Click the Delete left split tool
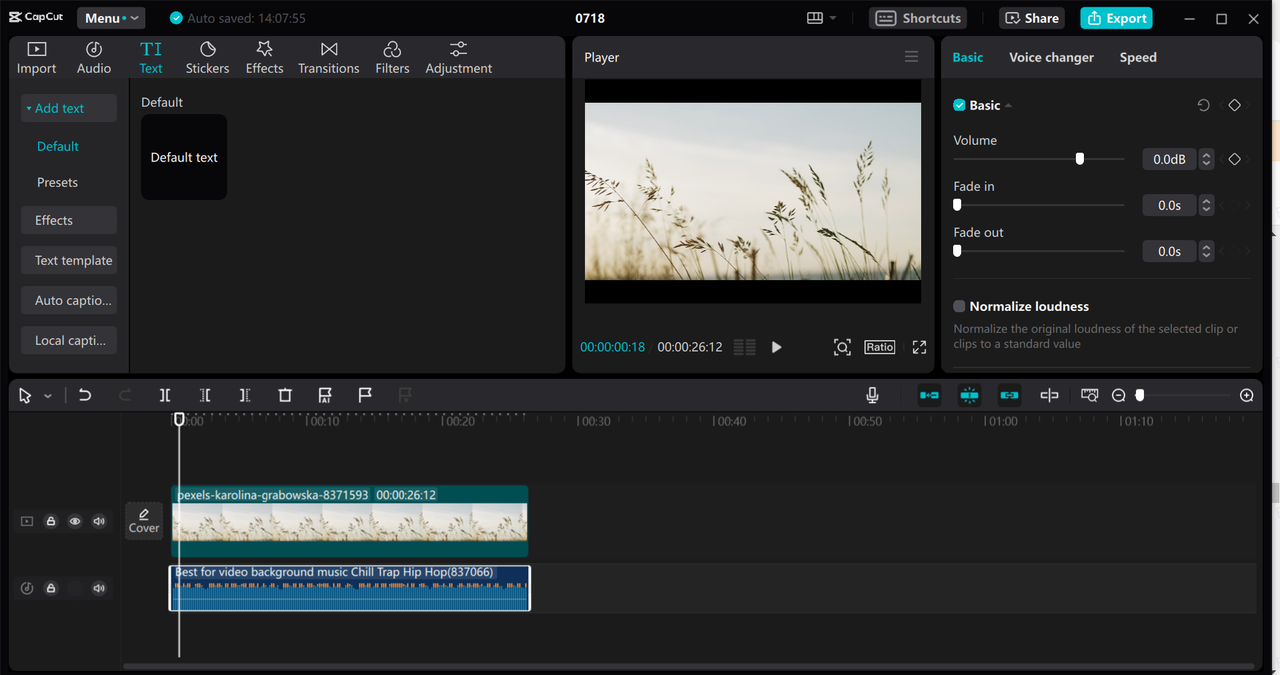1280x675 pixels. point(205,396)
